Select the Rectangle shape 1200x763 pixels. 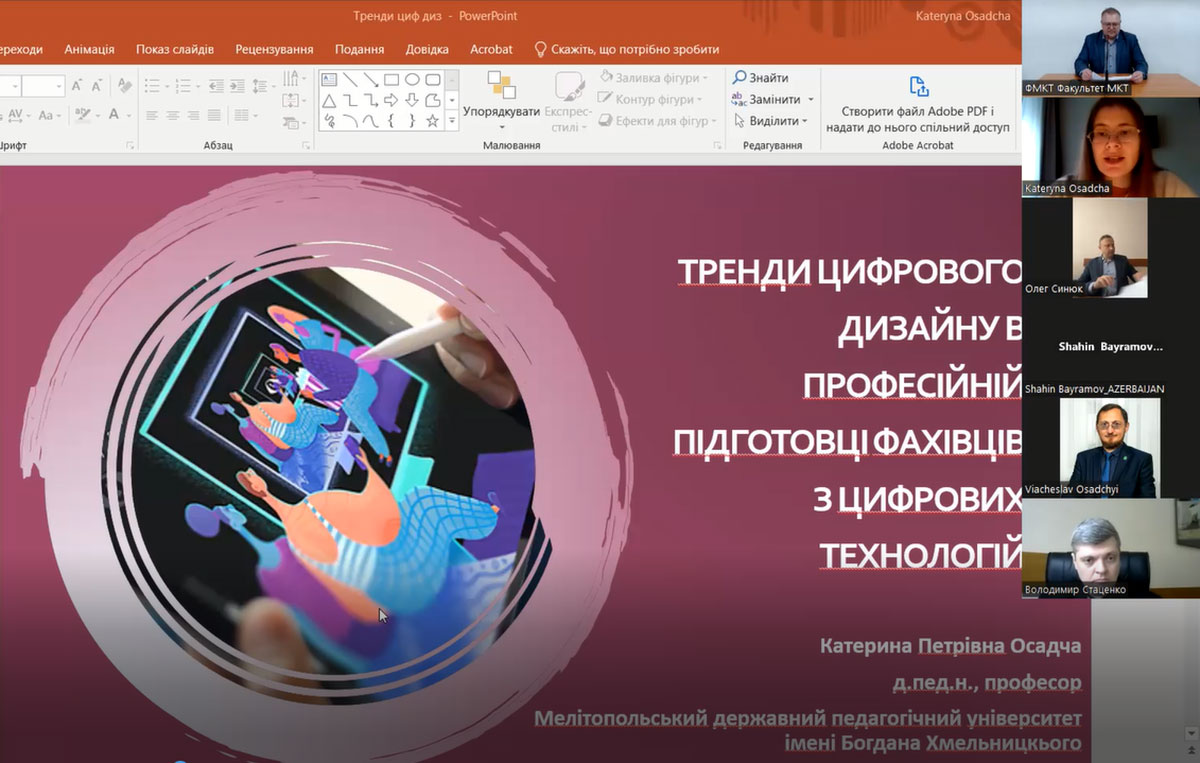tap(391, 80)
